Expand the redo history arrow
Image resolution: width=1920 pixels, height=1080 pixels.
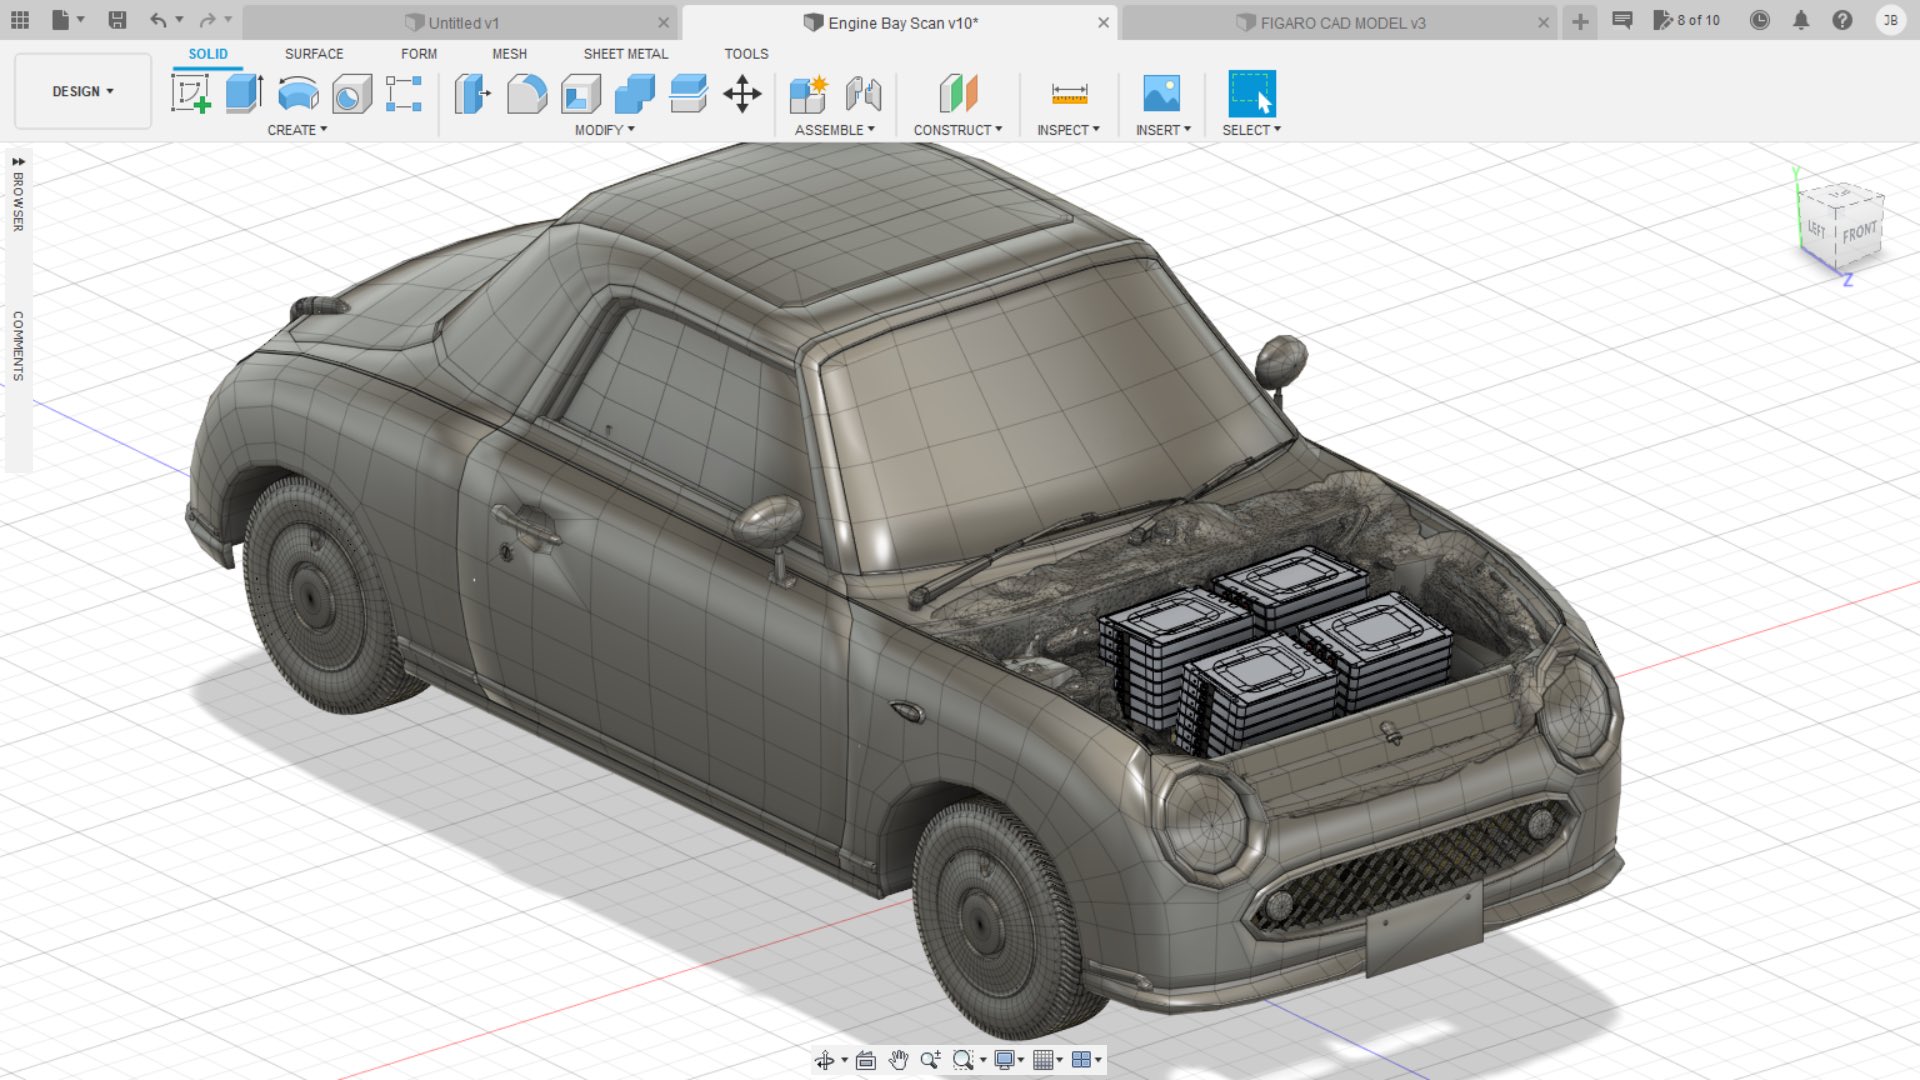point(229,20)
